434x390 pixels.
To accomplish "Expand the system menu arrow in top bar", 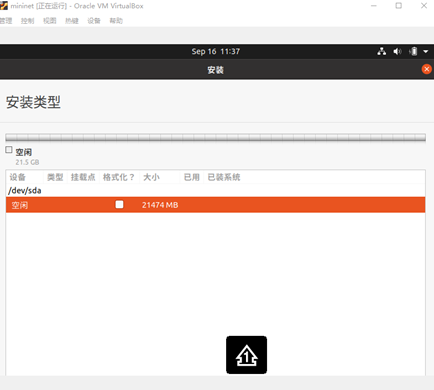I will point(426,52).
